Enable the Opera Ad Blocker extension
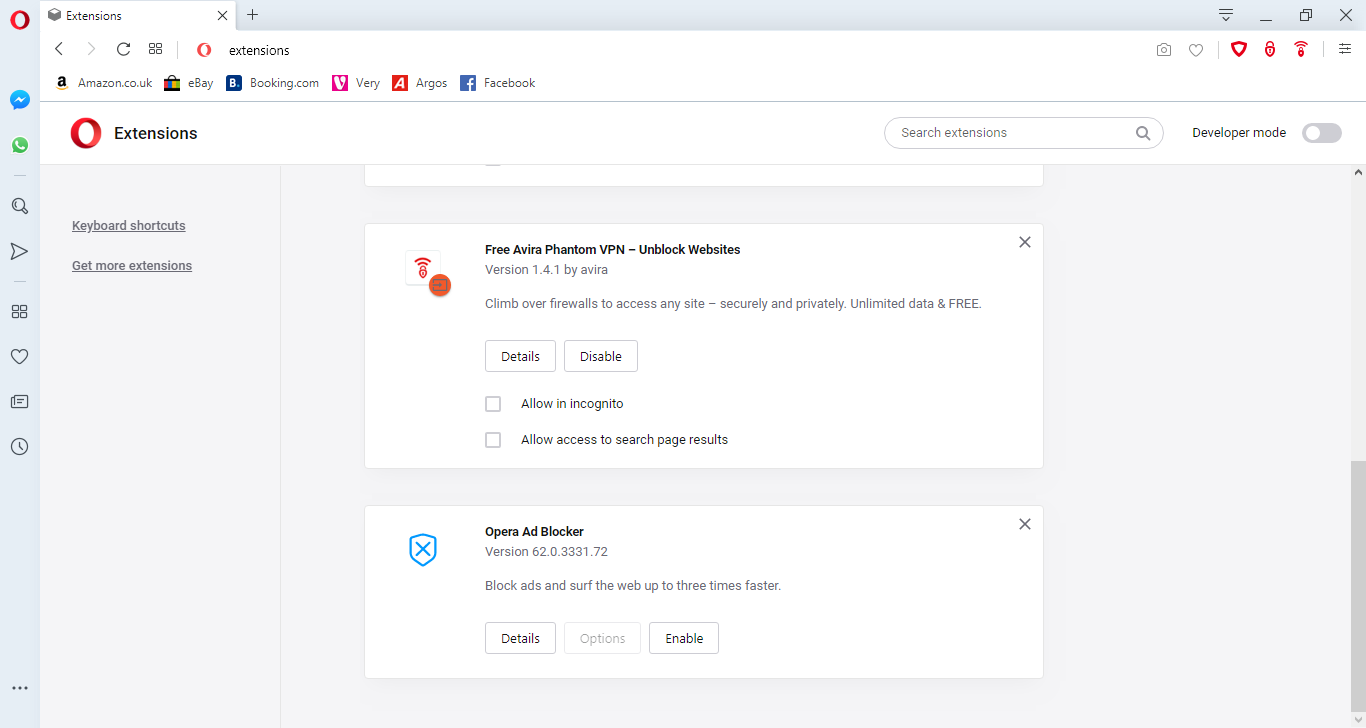This screenshot has width=1366, height=728. click(684, 638)
